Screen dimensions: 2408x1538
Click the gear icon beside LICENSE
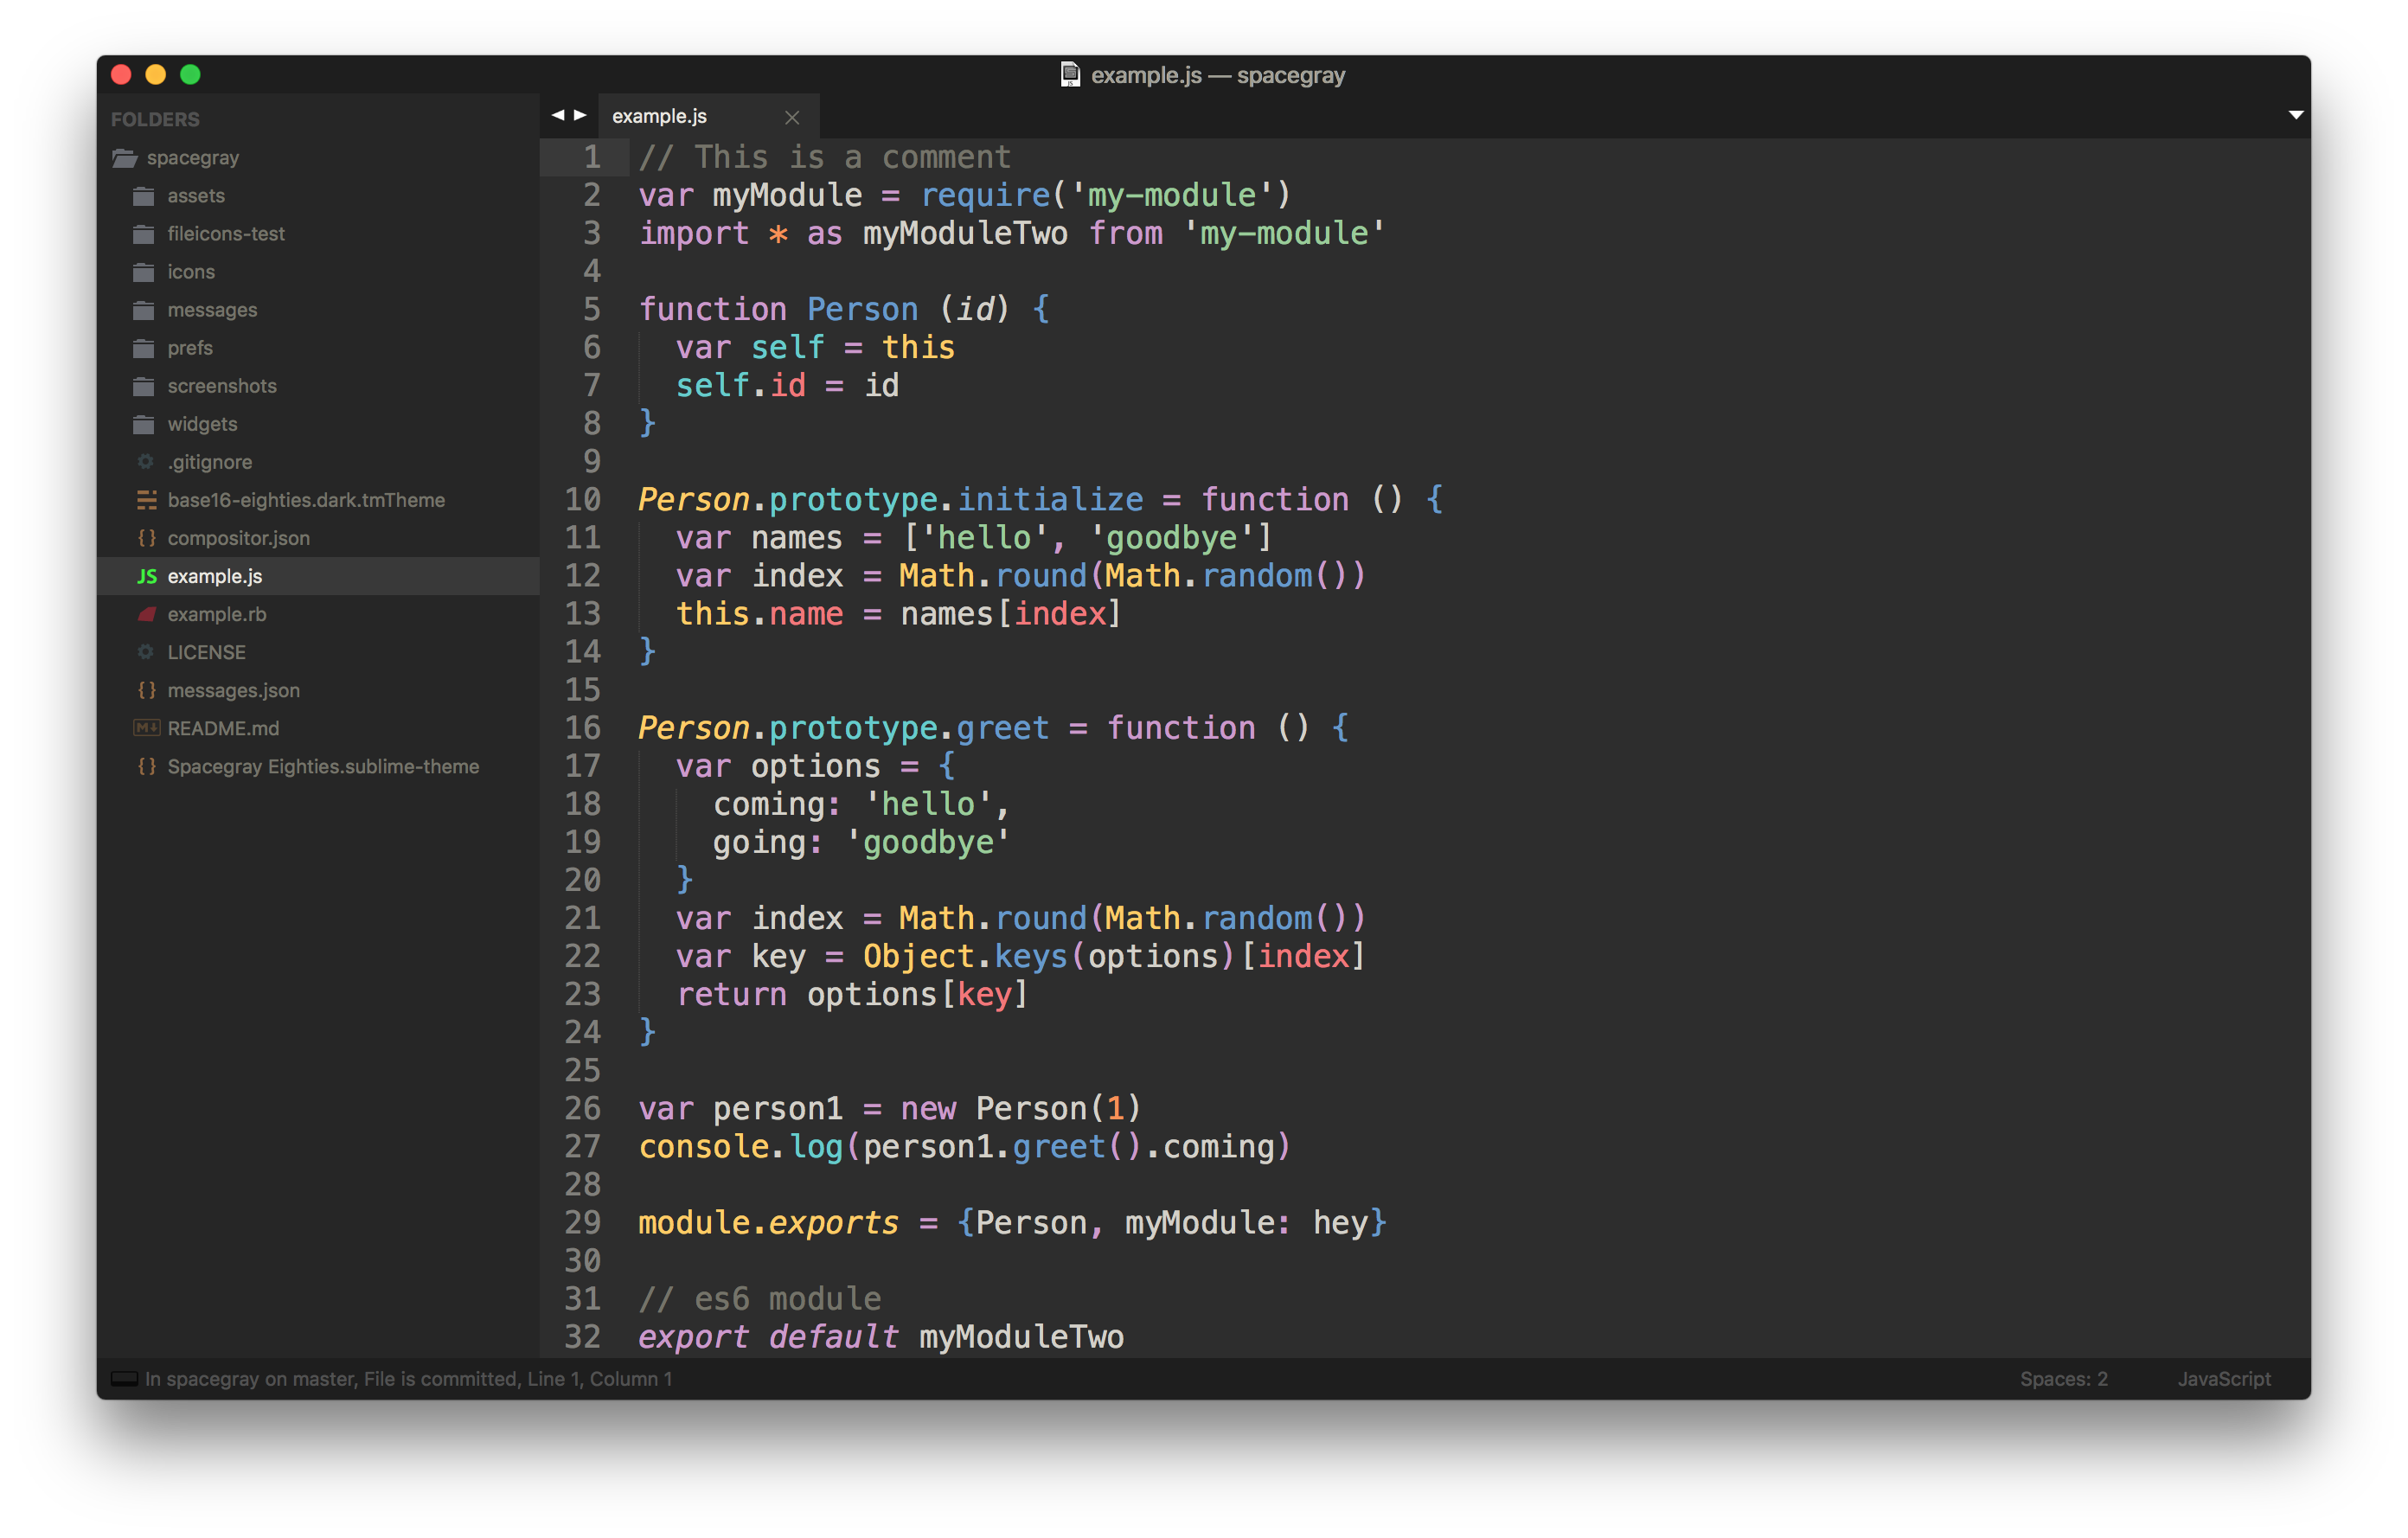[146, 652]
